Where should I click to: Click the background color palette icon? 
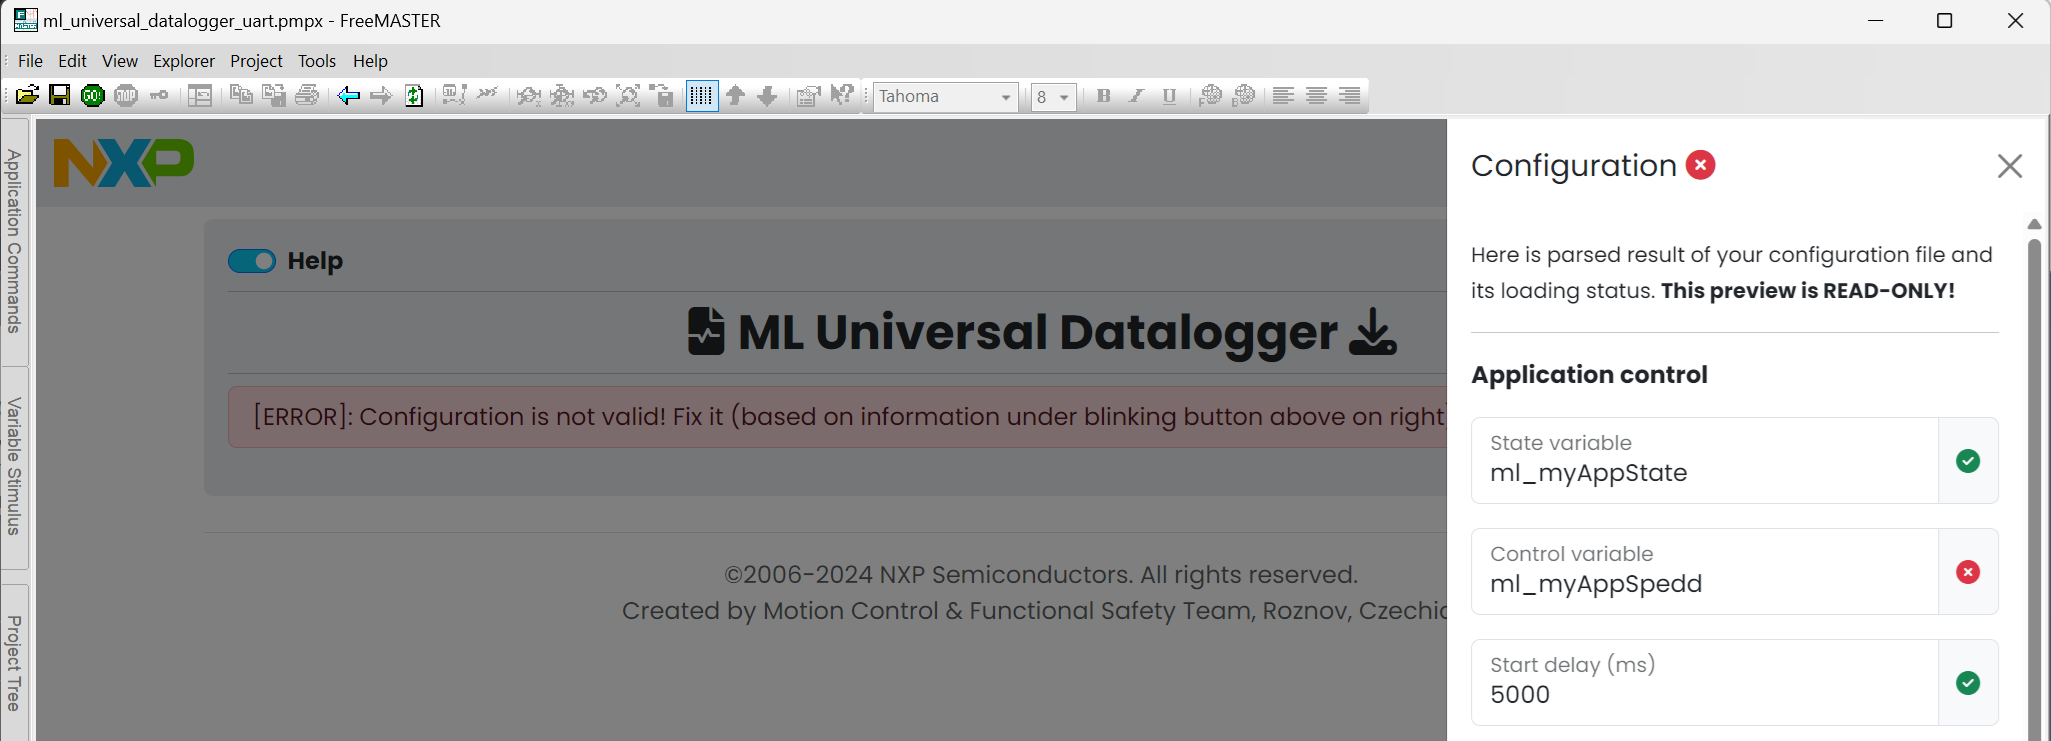coord(1243,96)
